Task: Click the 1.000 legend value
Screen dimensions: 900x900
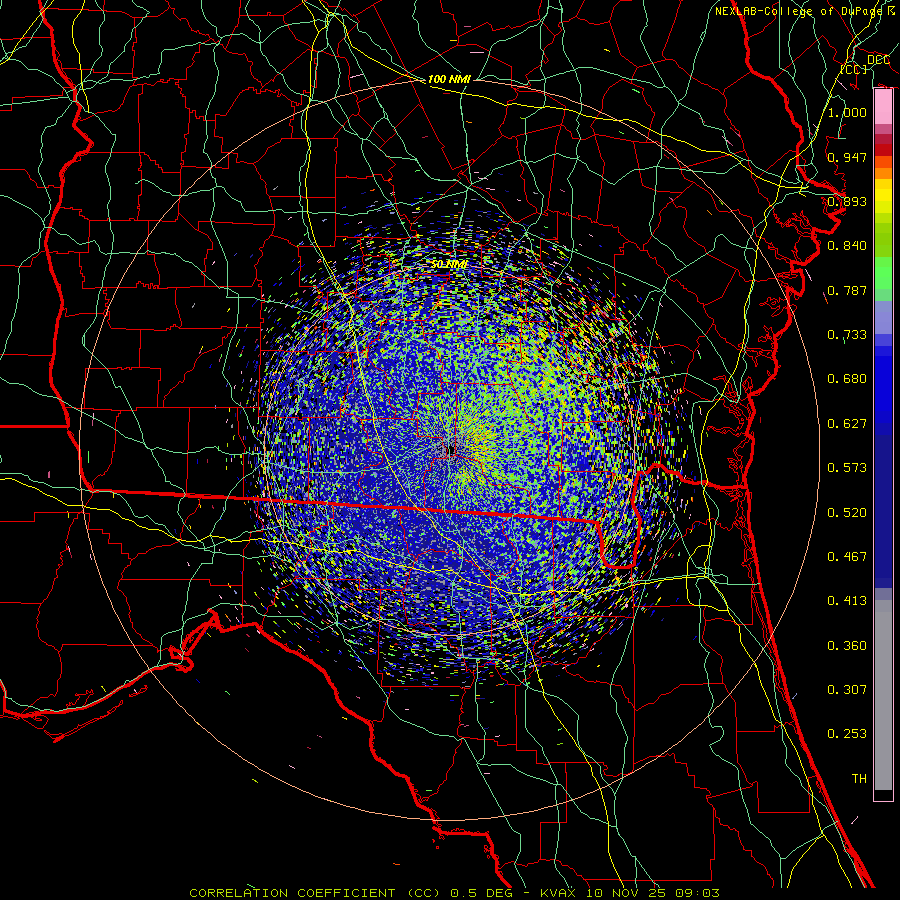Action: coord(847,112)
